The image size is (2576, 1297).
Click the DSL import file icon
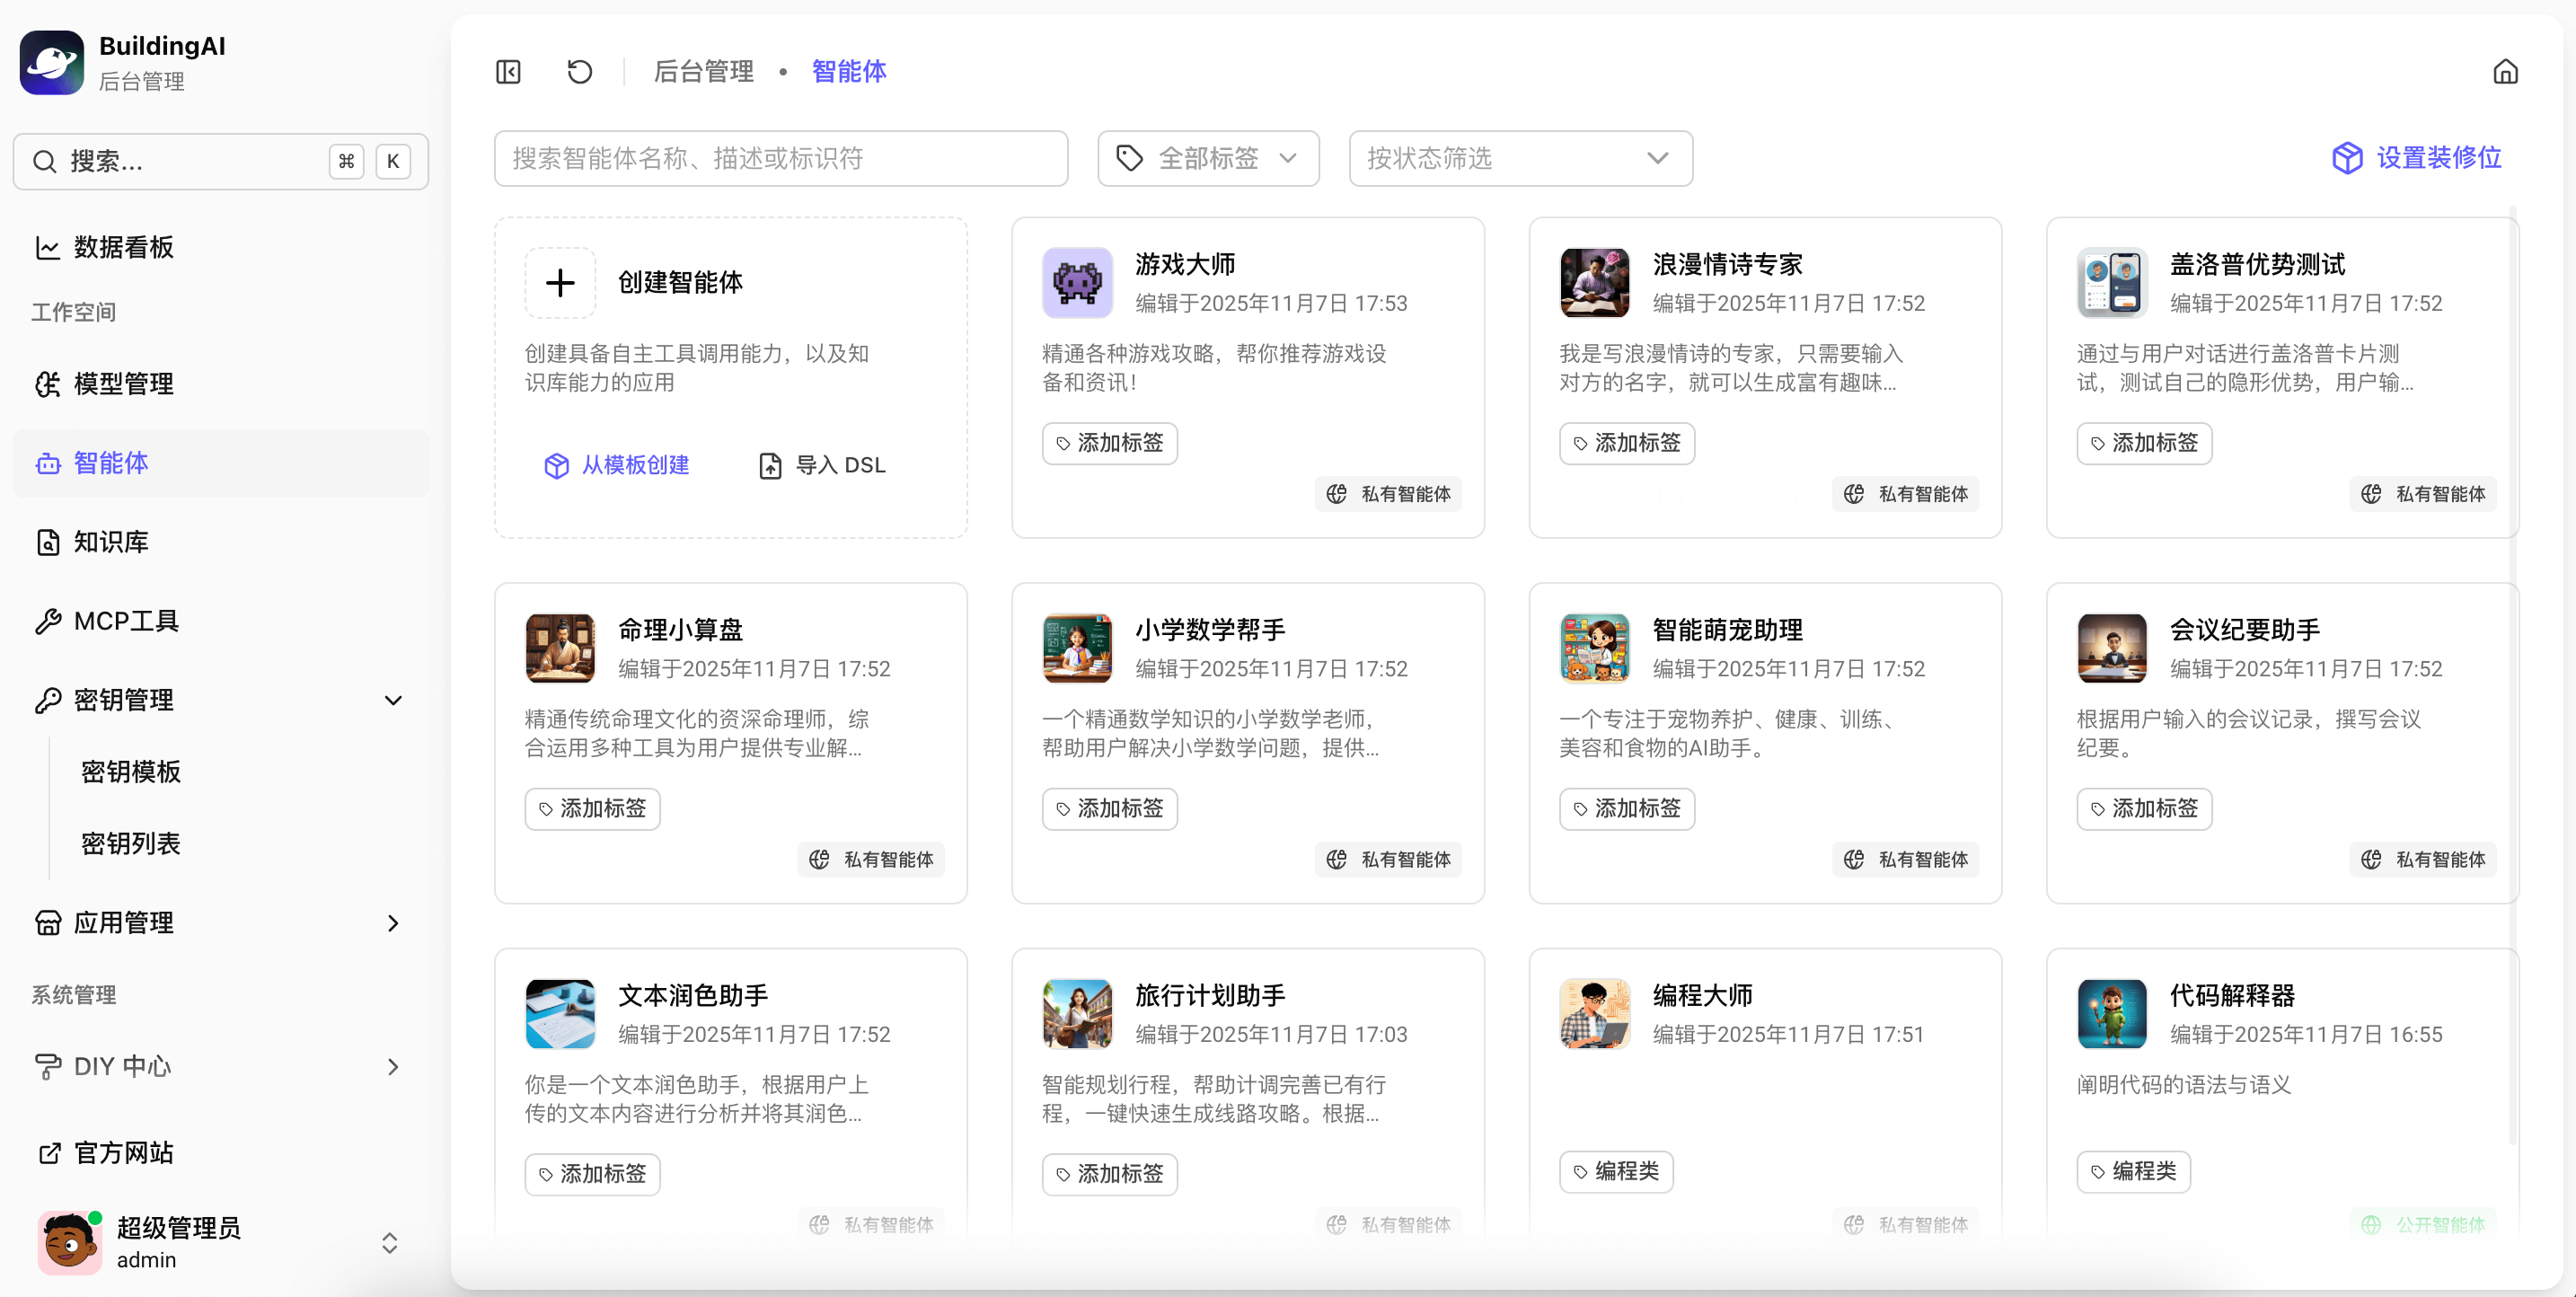(770, 466)
